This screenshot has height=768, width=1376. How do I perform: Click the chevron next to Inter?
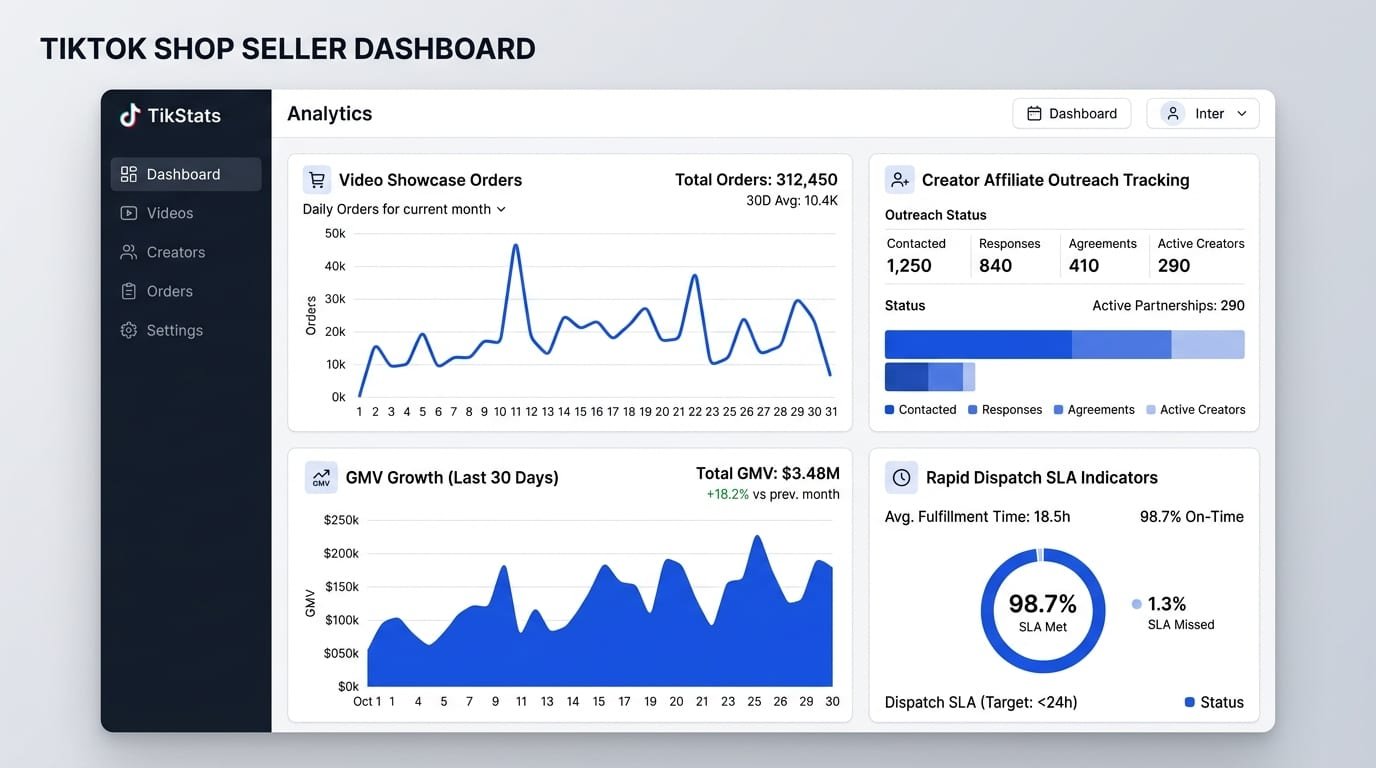(1242, 114)
